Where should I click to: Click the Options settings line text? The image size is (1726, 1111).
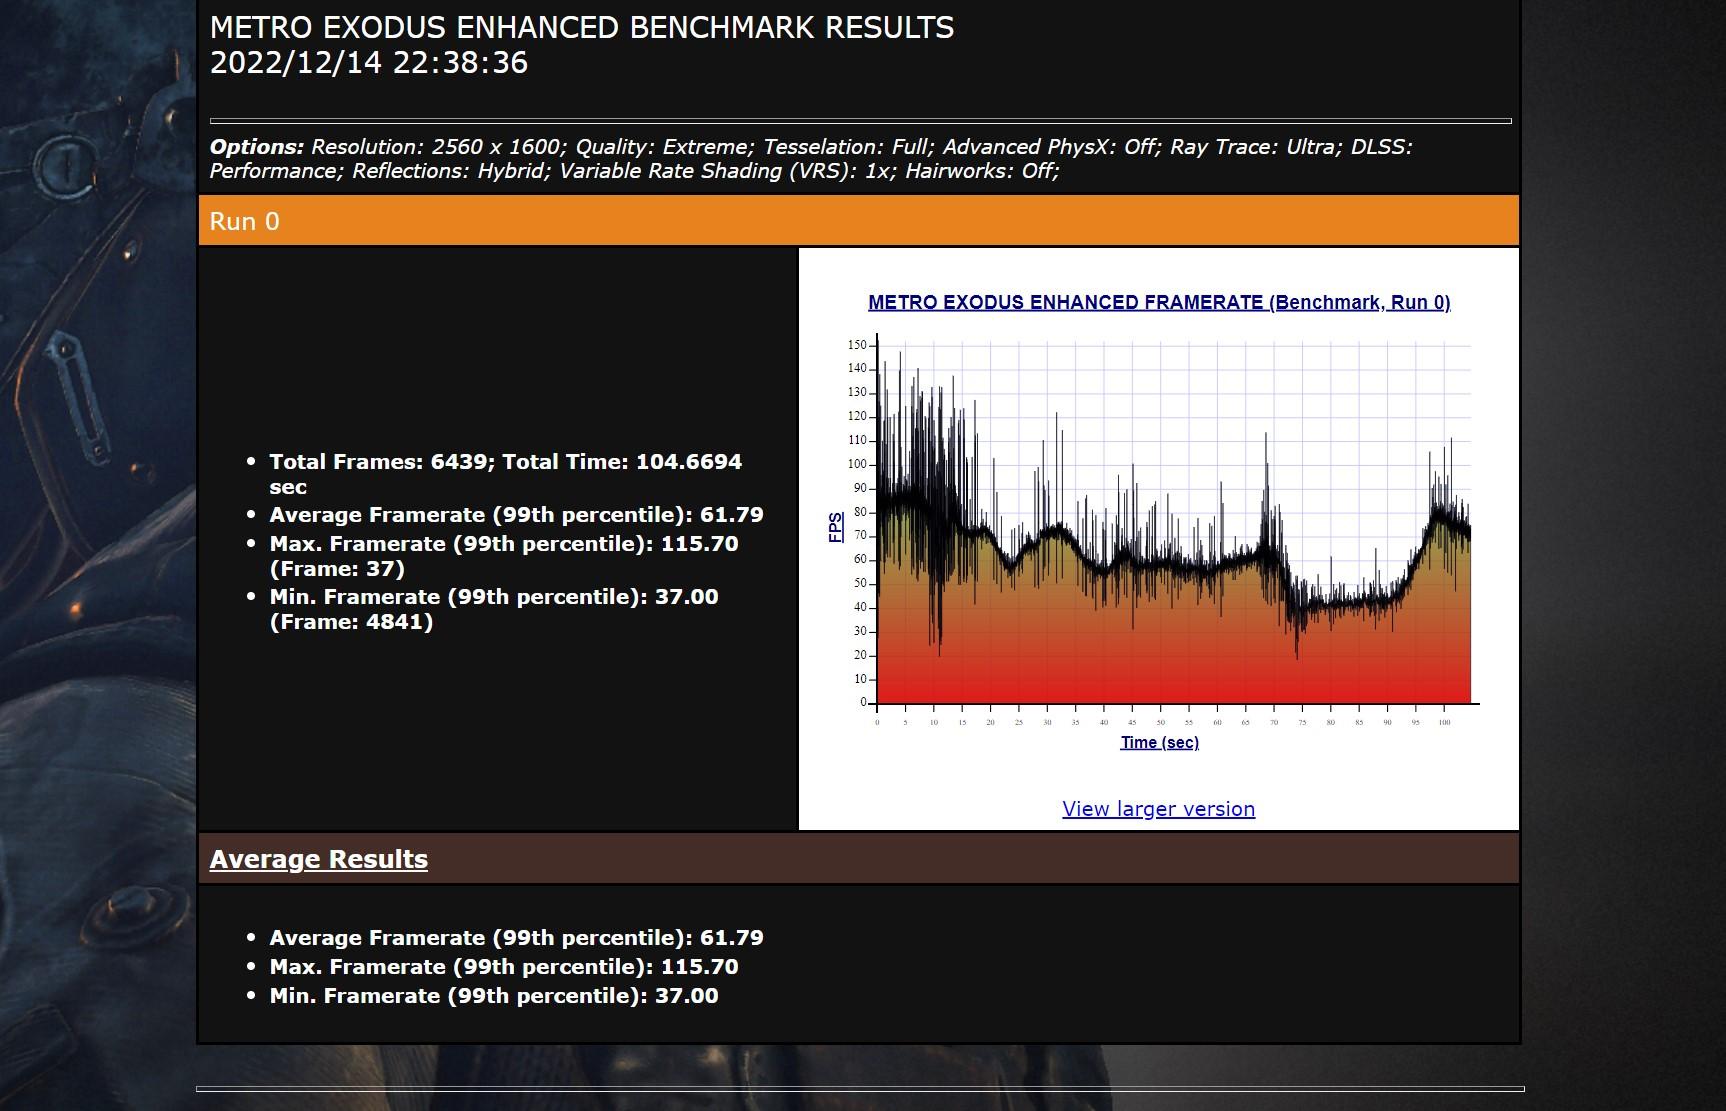[x=811, y=159]
